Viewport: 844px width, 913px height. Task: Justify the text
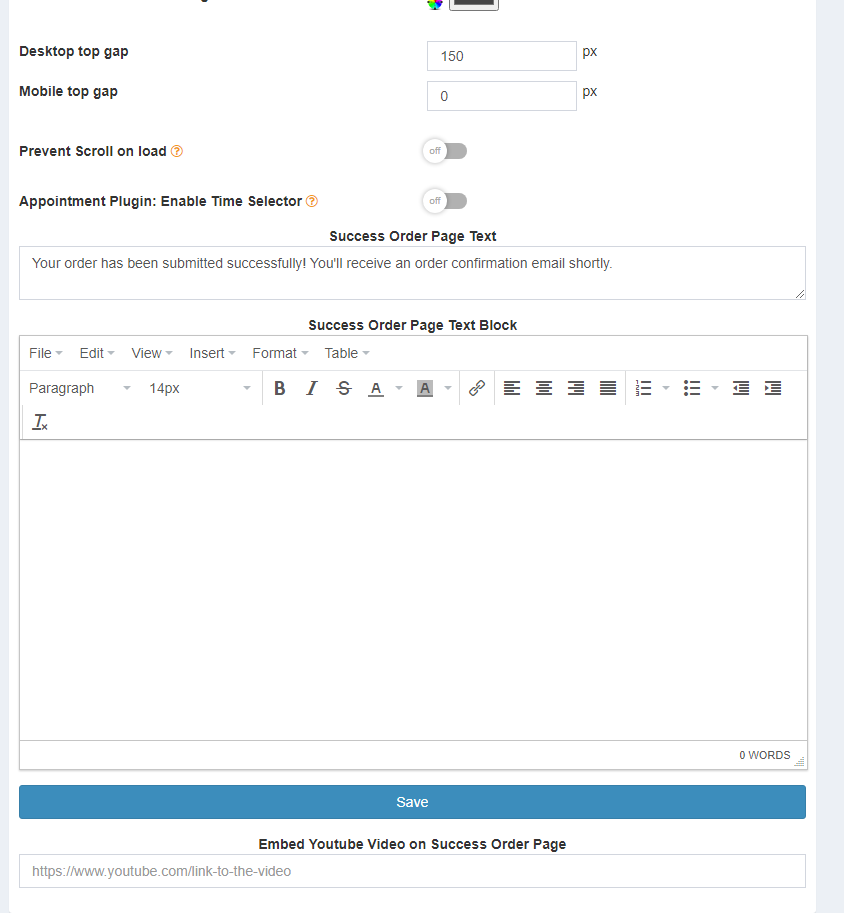pyautogui.click(x=608, y=388)
